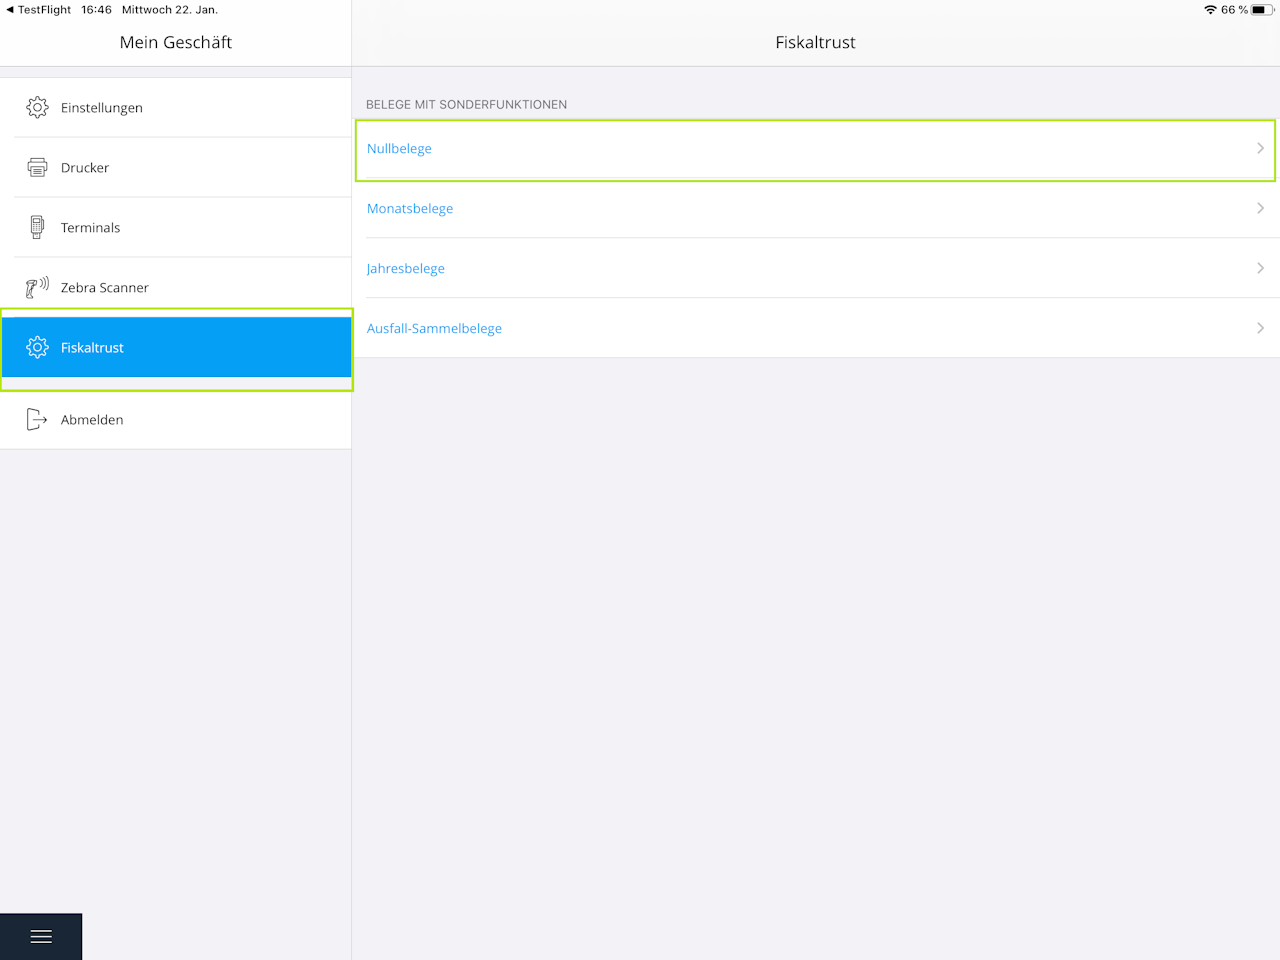
Task: Open the Jahresbelege link
Action: [x=406, y=268]
